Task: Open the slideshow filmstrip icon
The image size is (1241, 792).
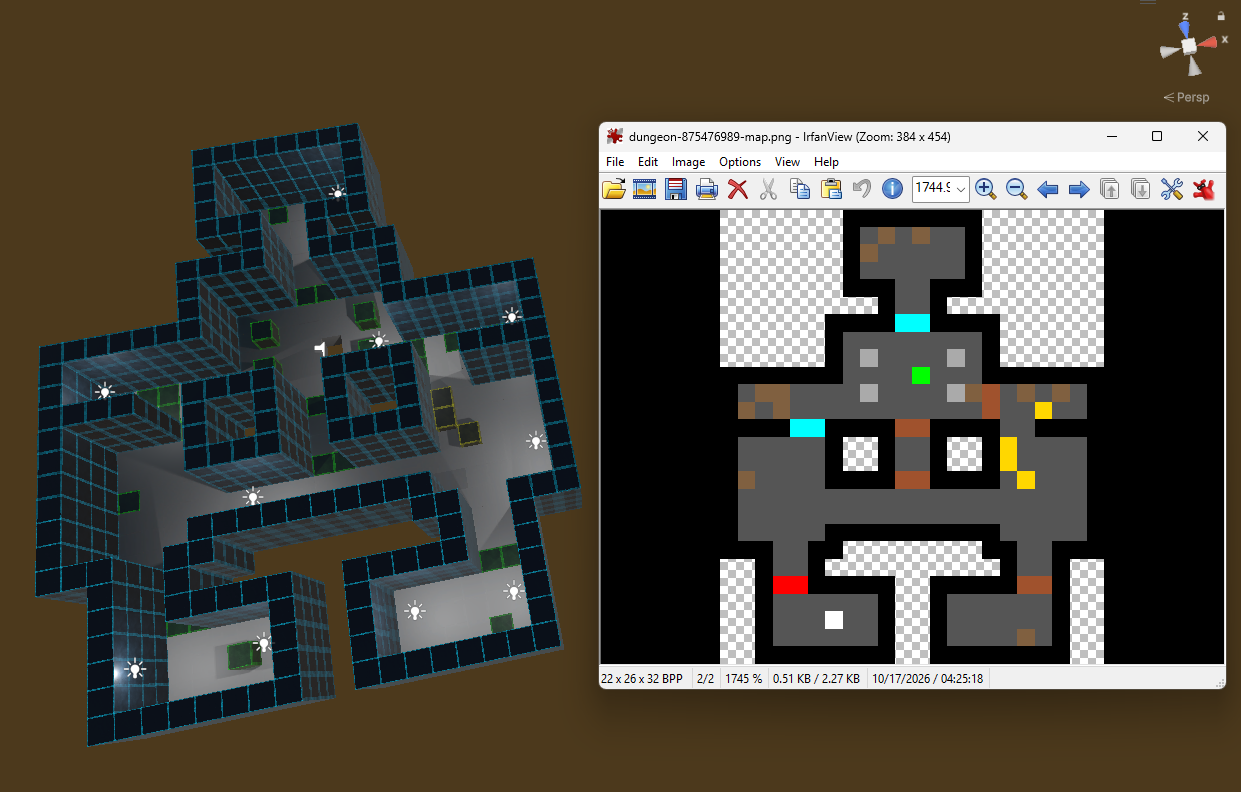Action: click(645, 188)
